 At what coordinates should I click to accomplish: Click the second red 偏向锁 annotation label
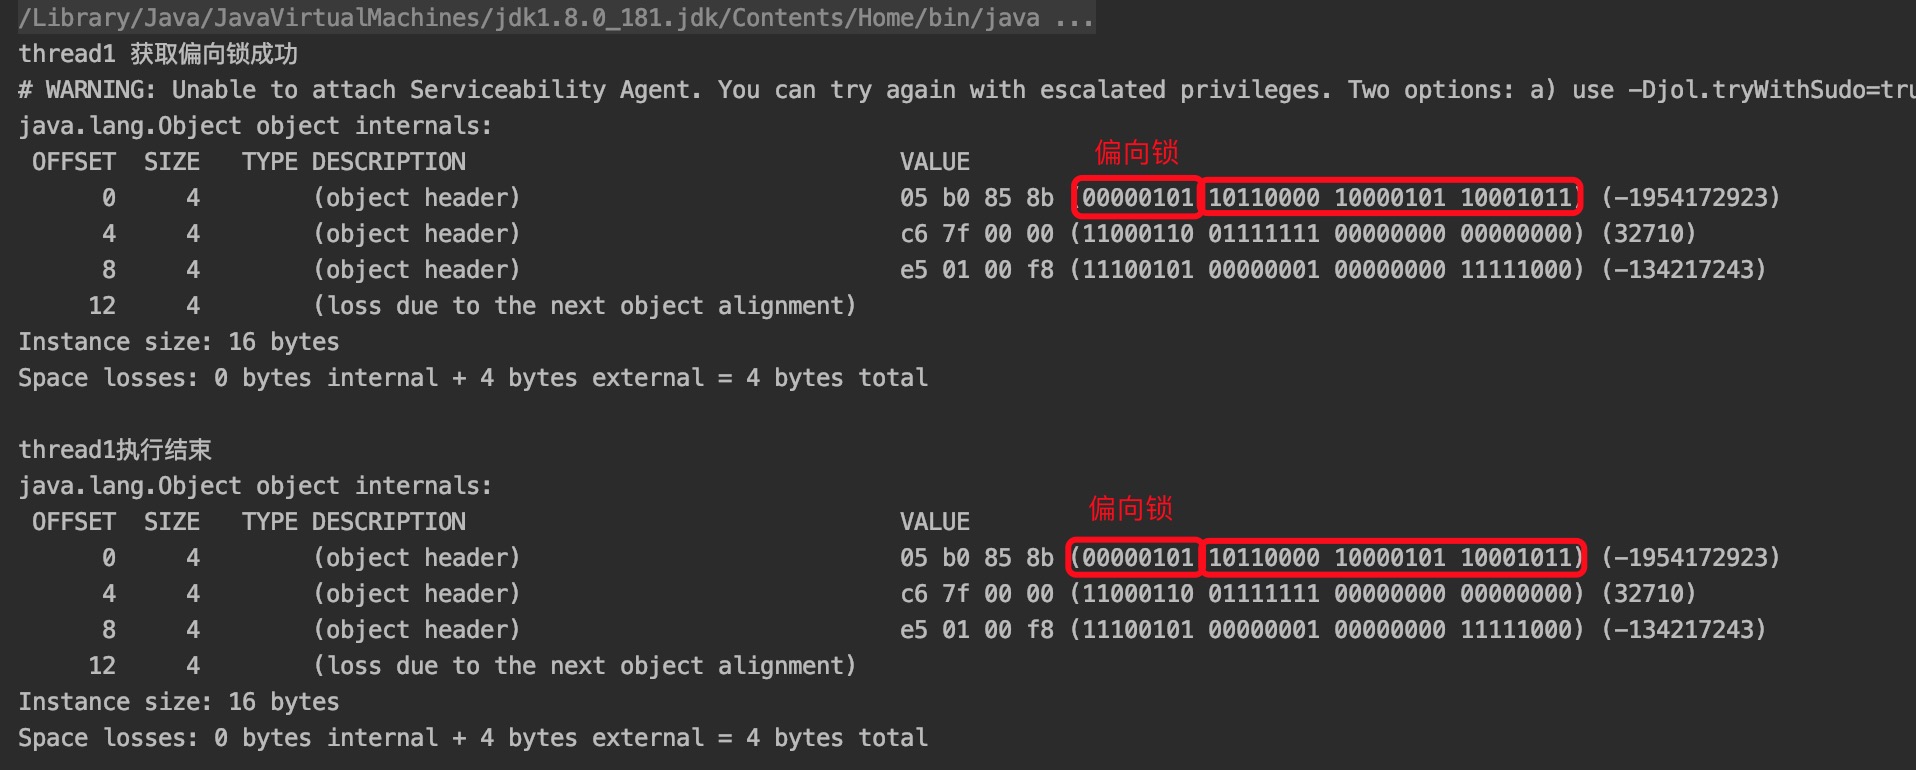tap(1131, 509)
